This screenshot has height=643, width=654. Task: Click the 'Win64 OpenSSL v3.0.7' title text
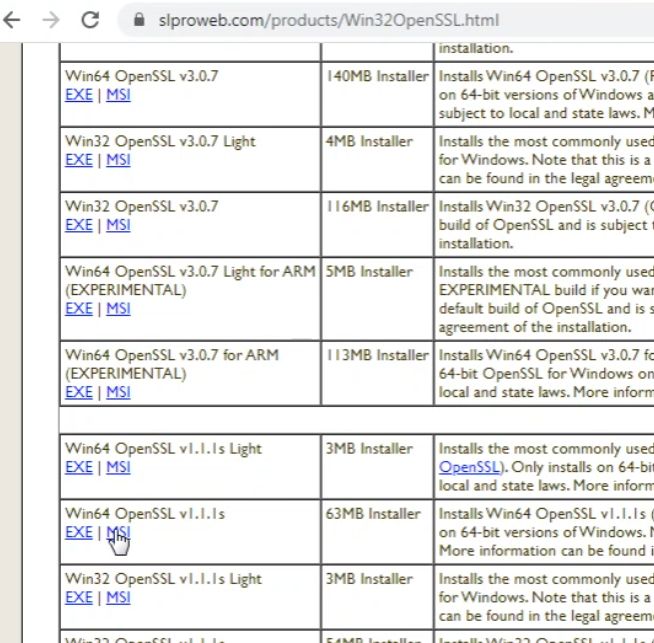[x=142, y=76]
